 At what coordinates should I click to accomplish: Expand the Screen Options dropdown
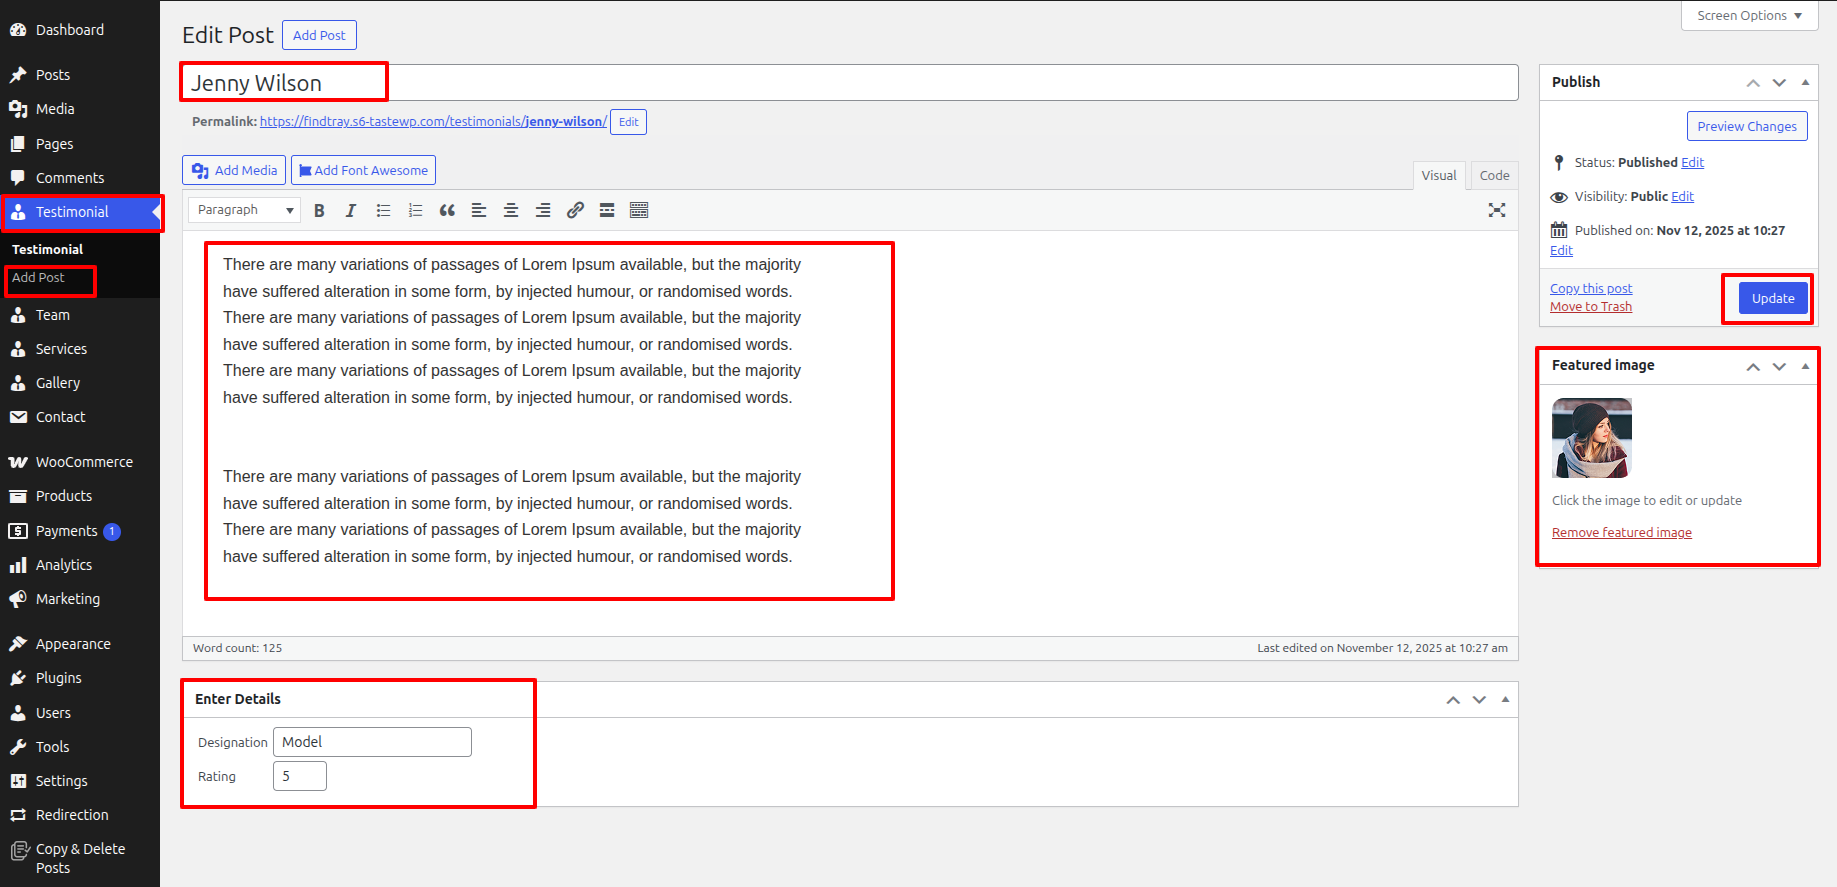[x=1749, y=16]
